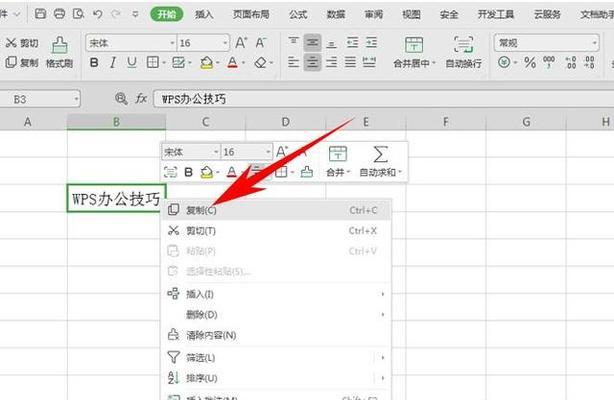Align text right in ribbon

click(x=332, y=62)
